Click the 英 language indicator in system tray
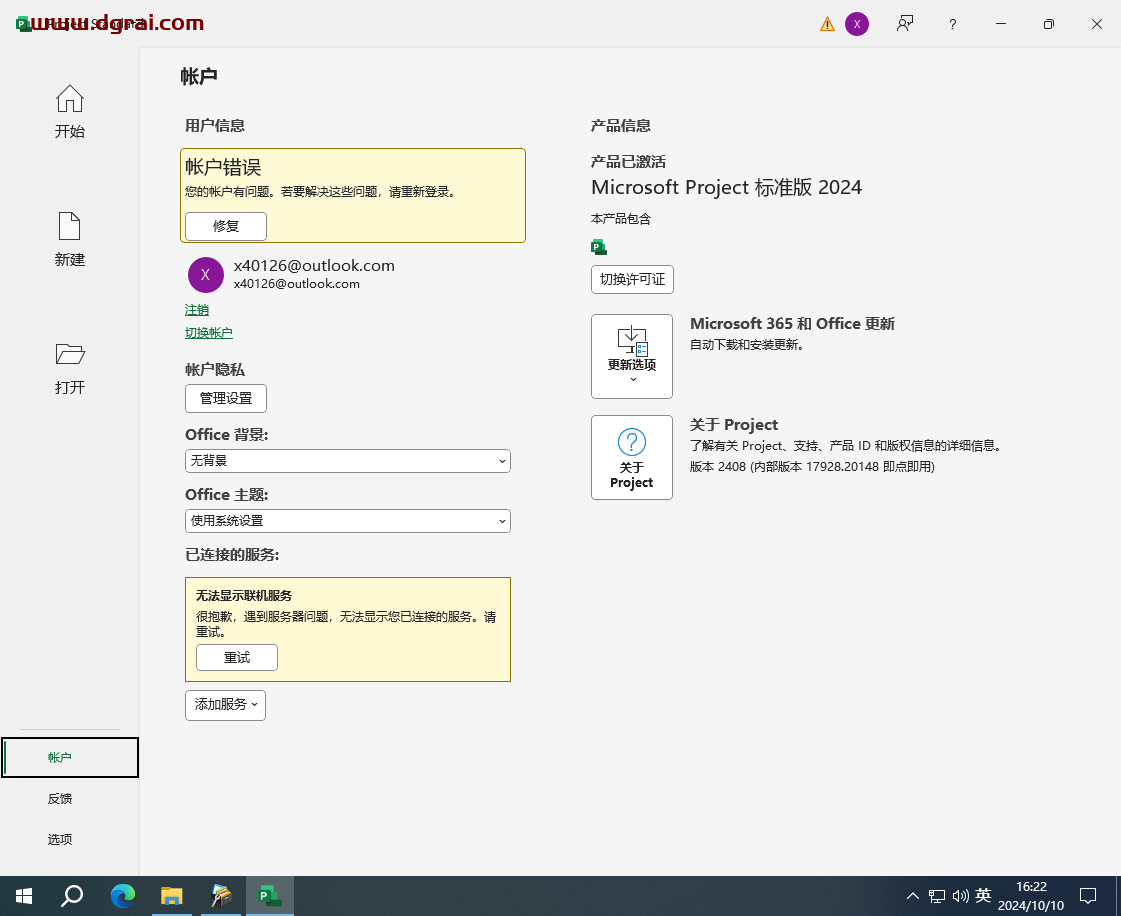The image size is (1121, 916). [982, 895]
